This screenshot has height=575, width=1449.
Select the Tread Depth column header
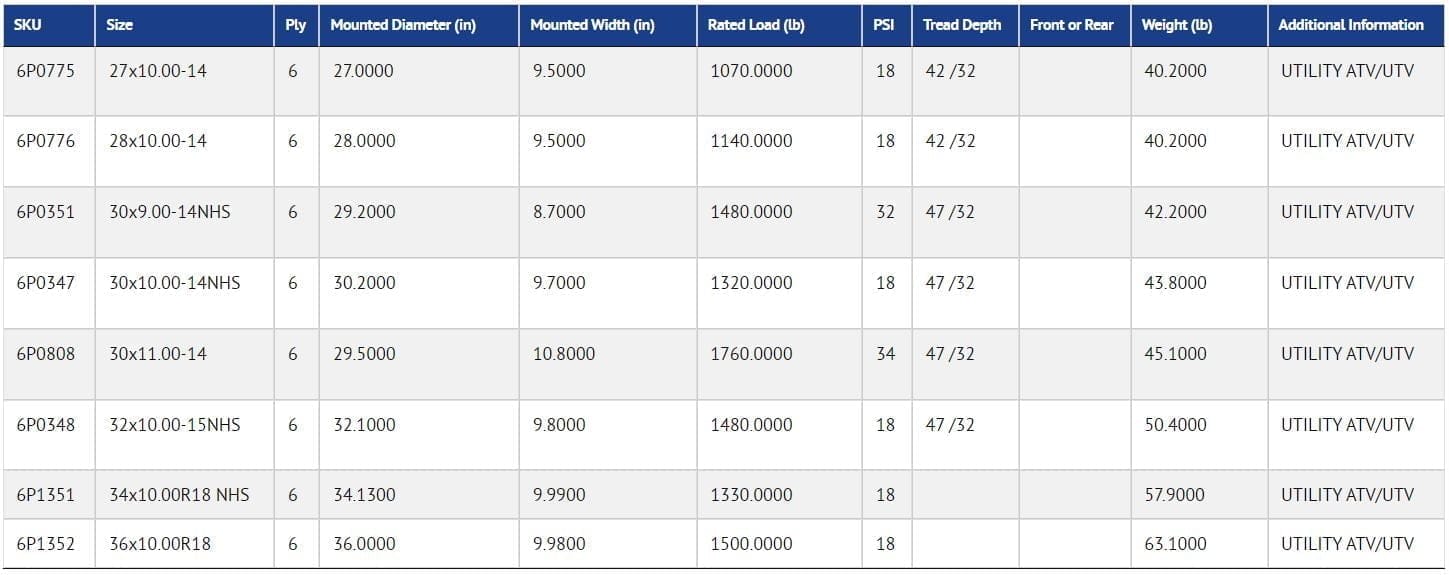965,25
